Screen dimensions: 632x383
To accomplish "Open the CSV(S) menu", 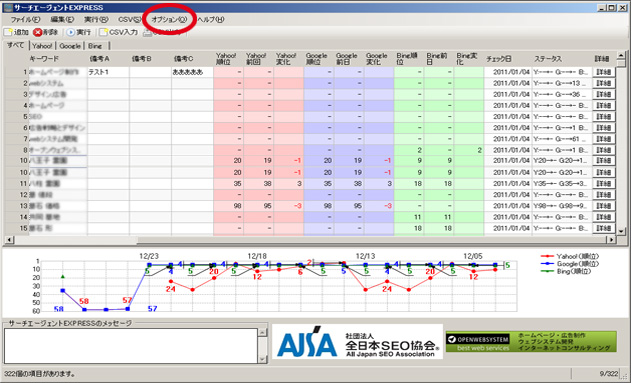I will 129,19.
